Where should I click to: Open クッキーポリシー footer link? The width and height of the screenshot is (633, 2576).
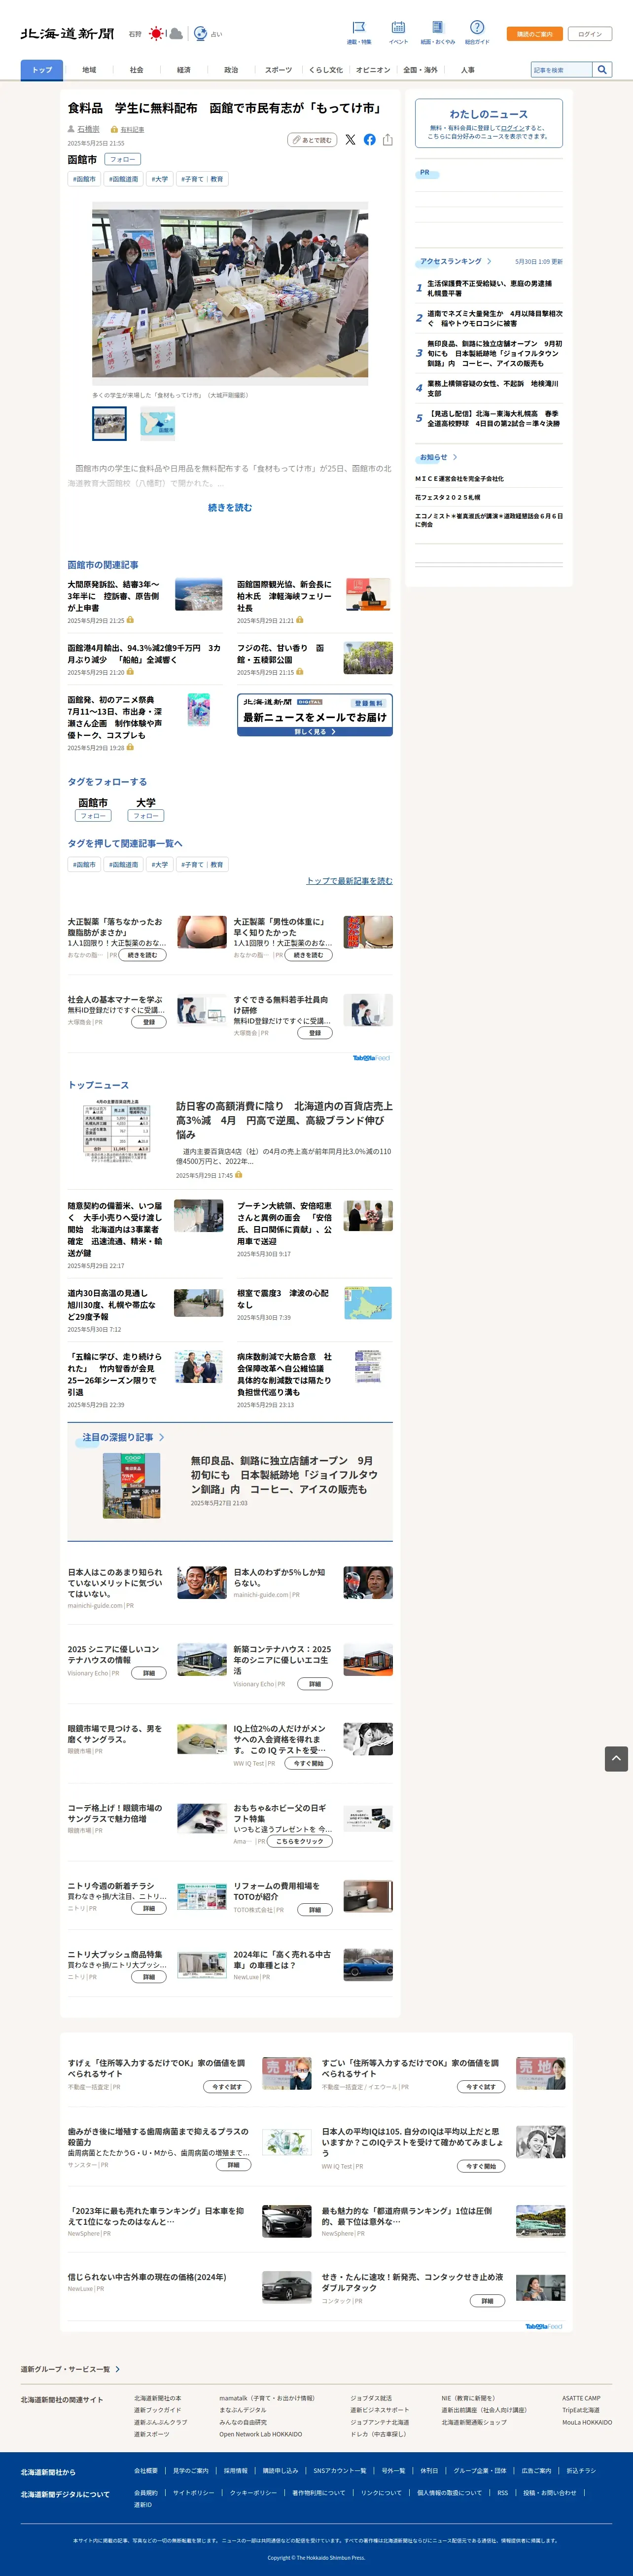(x=253, y=2493)
